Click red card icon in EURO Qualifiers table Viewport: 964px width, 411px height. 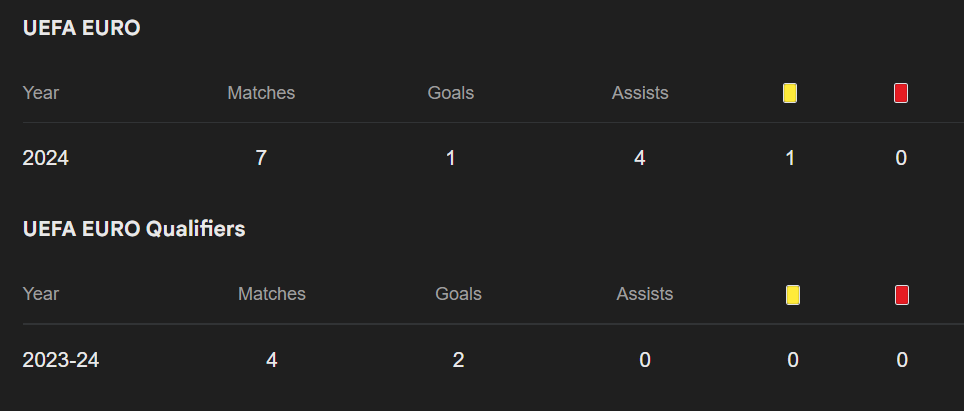pos(902,294)
